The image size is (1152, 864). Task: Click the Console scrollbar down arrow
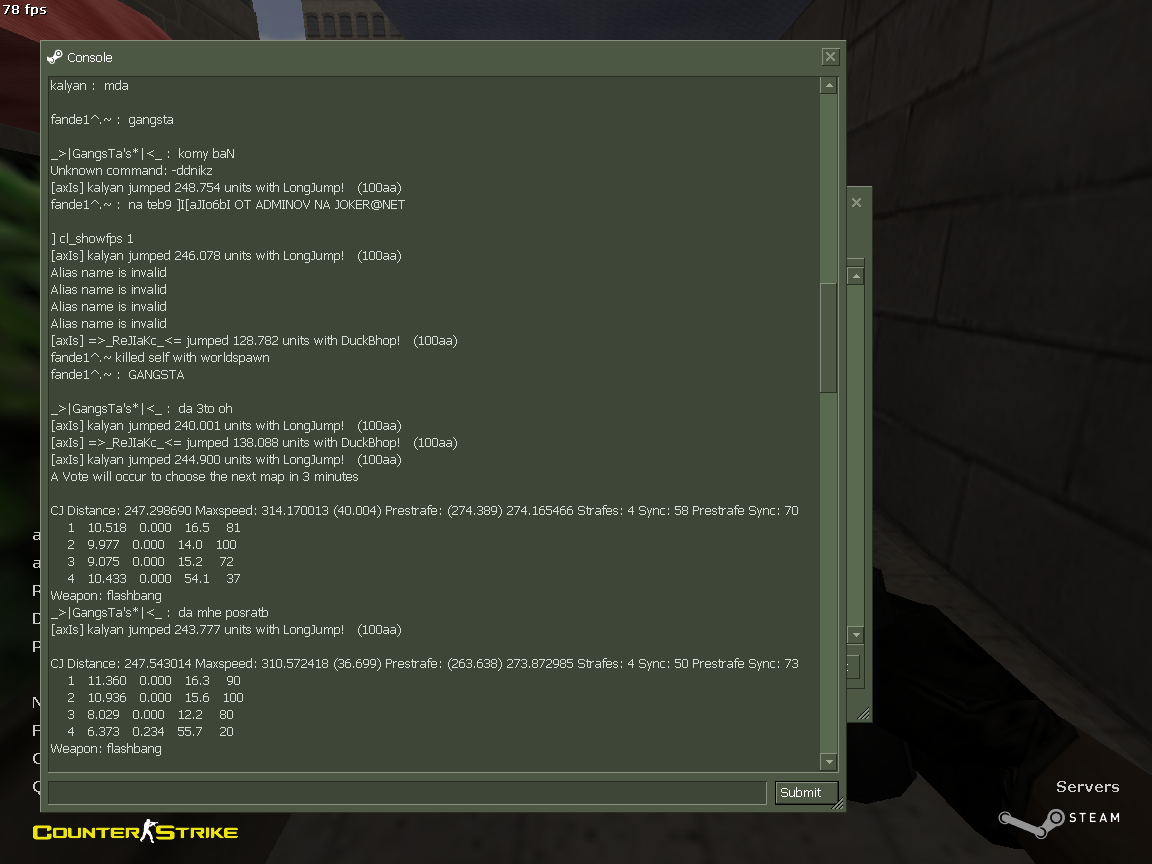[829, 762]
